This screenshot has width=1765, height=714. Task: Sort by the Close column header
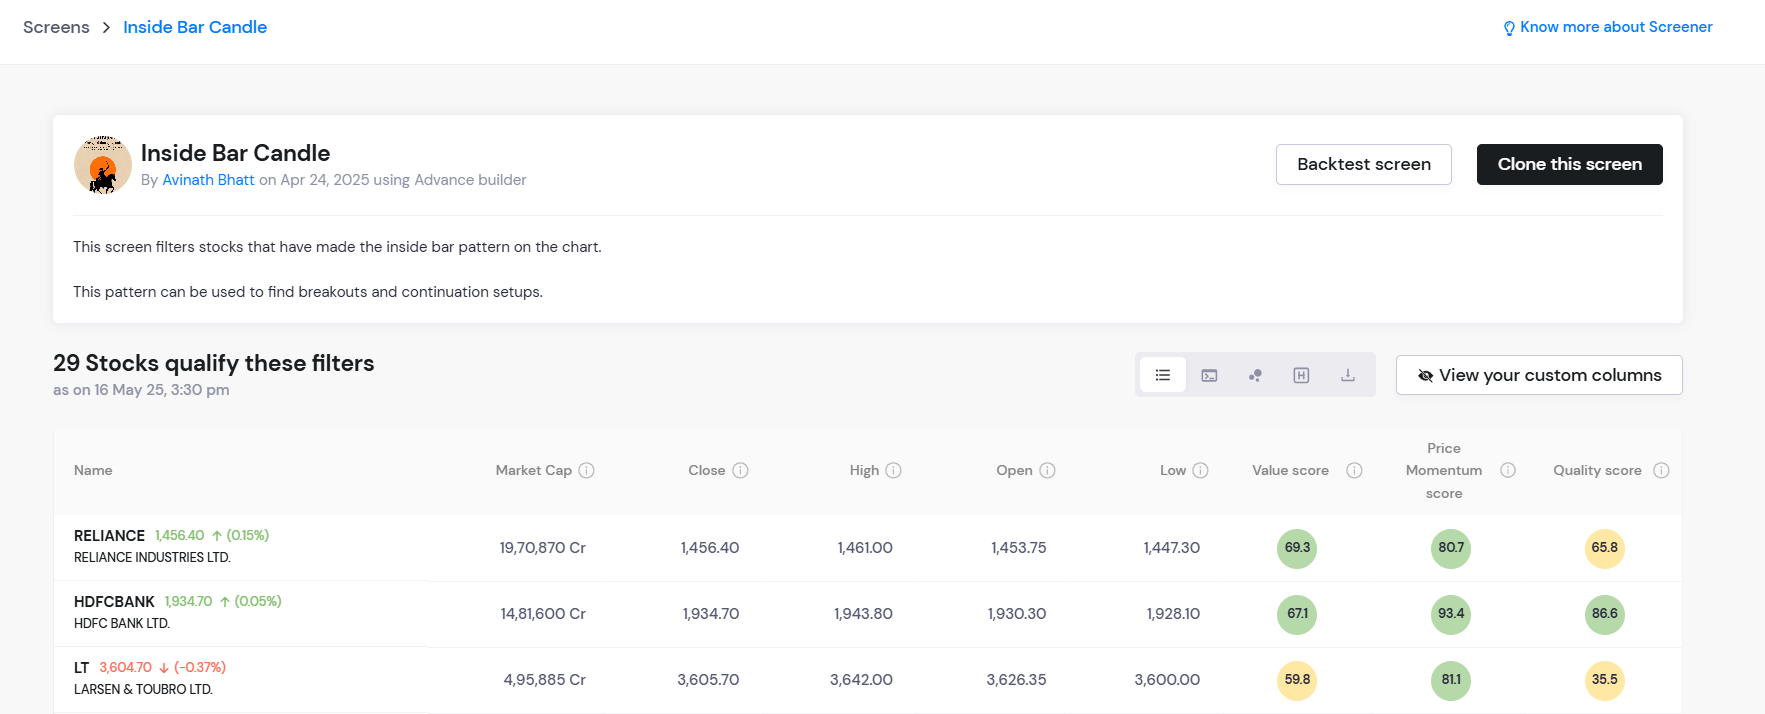tap(707, 470)
